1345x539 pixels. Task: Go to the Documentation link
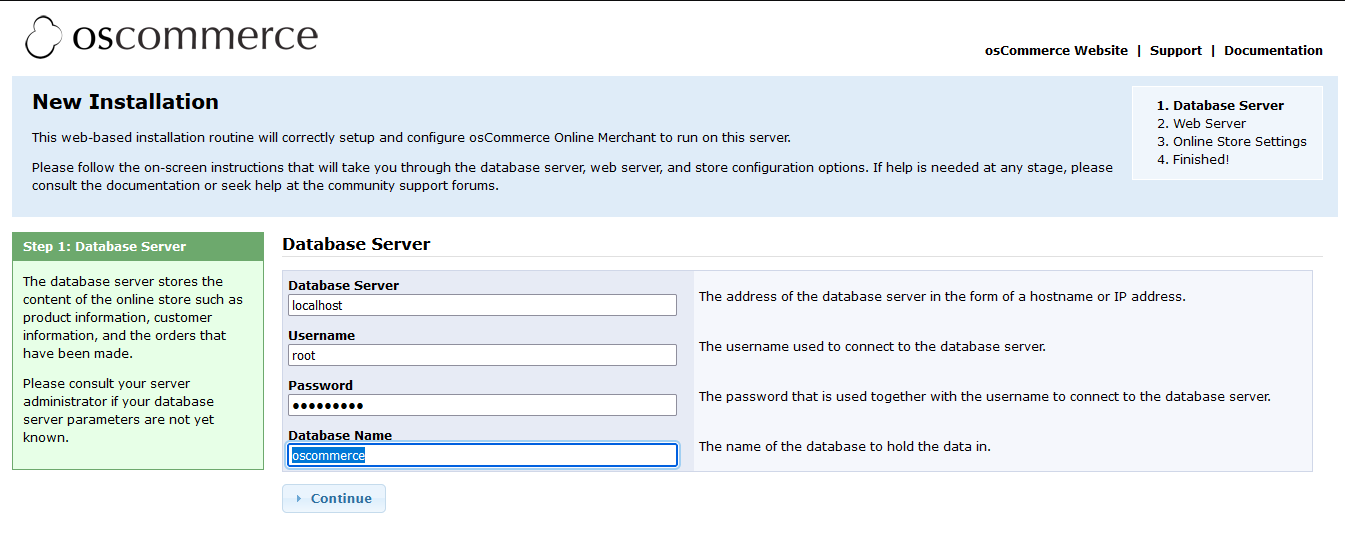click(1273, 51)
